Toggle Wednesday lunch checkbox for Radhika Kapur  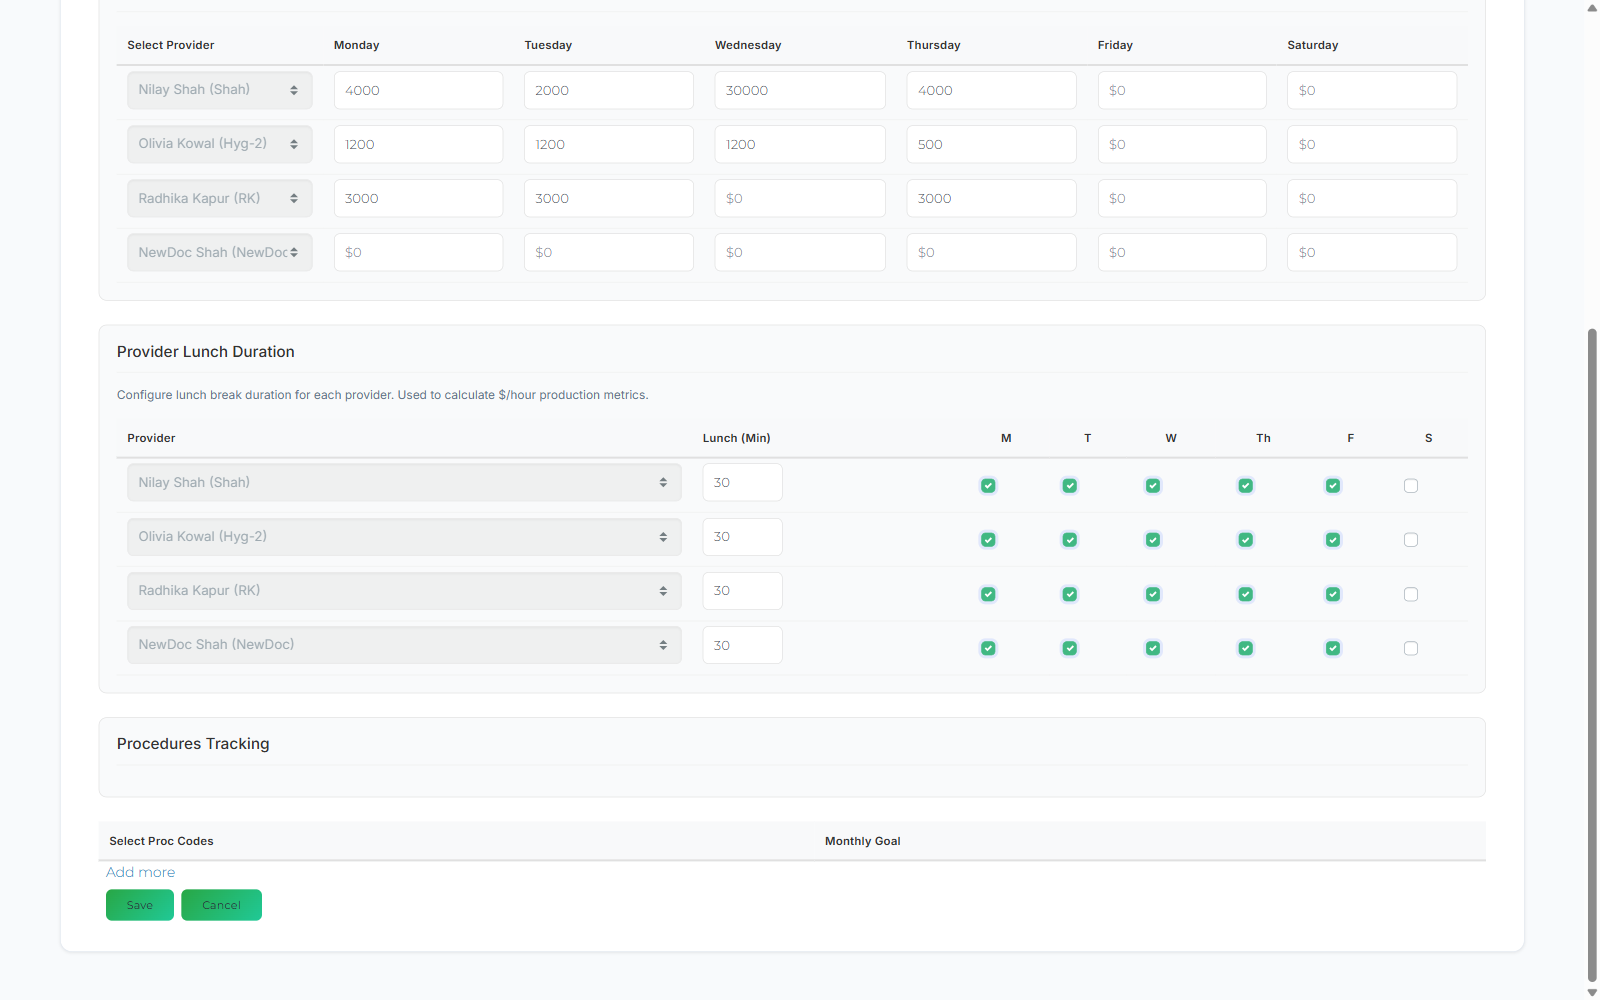[x=1153, y=594]
